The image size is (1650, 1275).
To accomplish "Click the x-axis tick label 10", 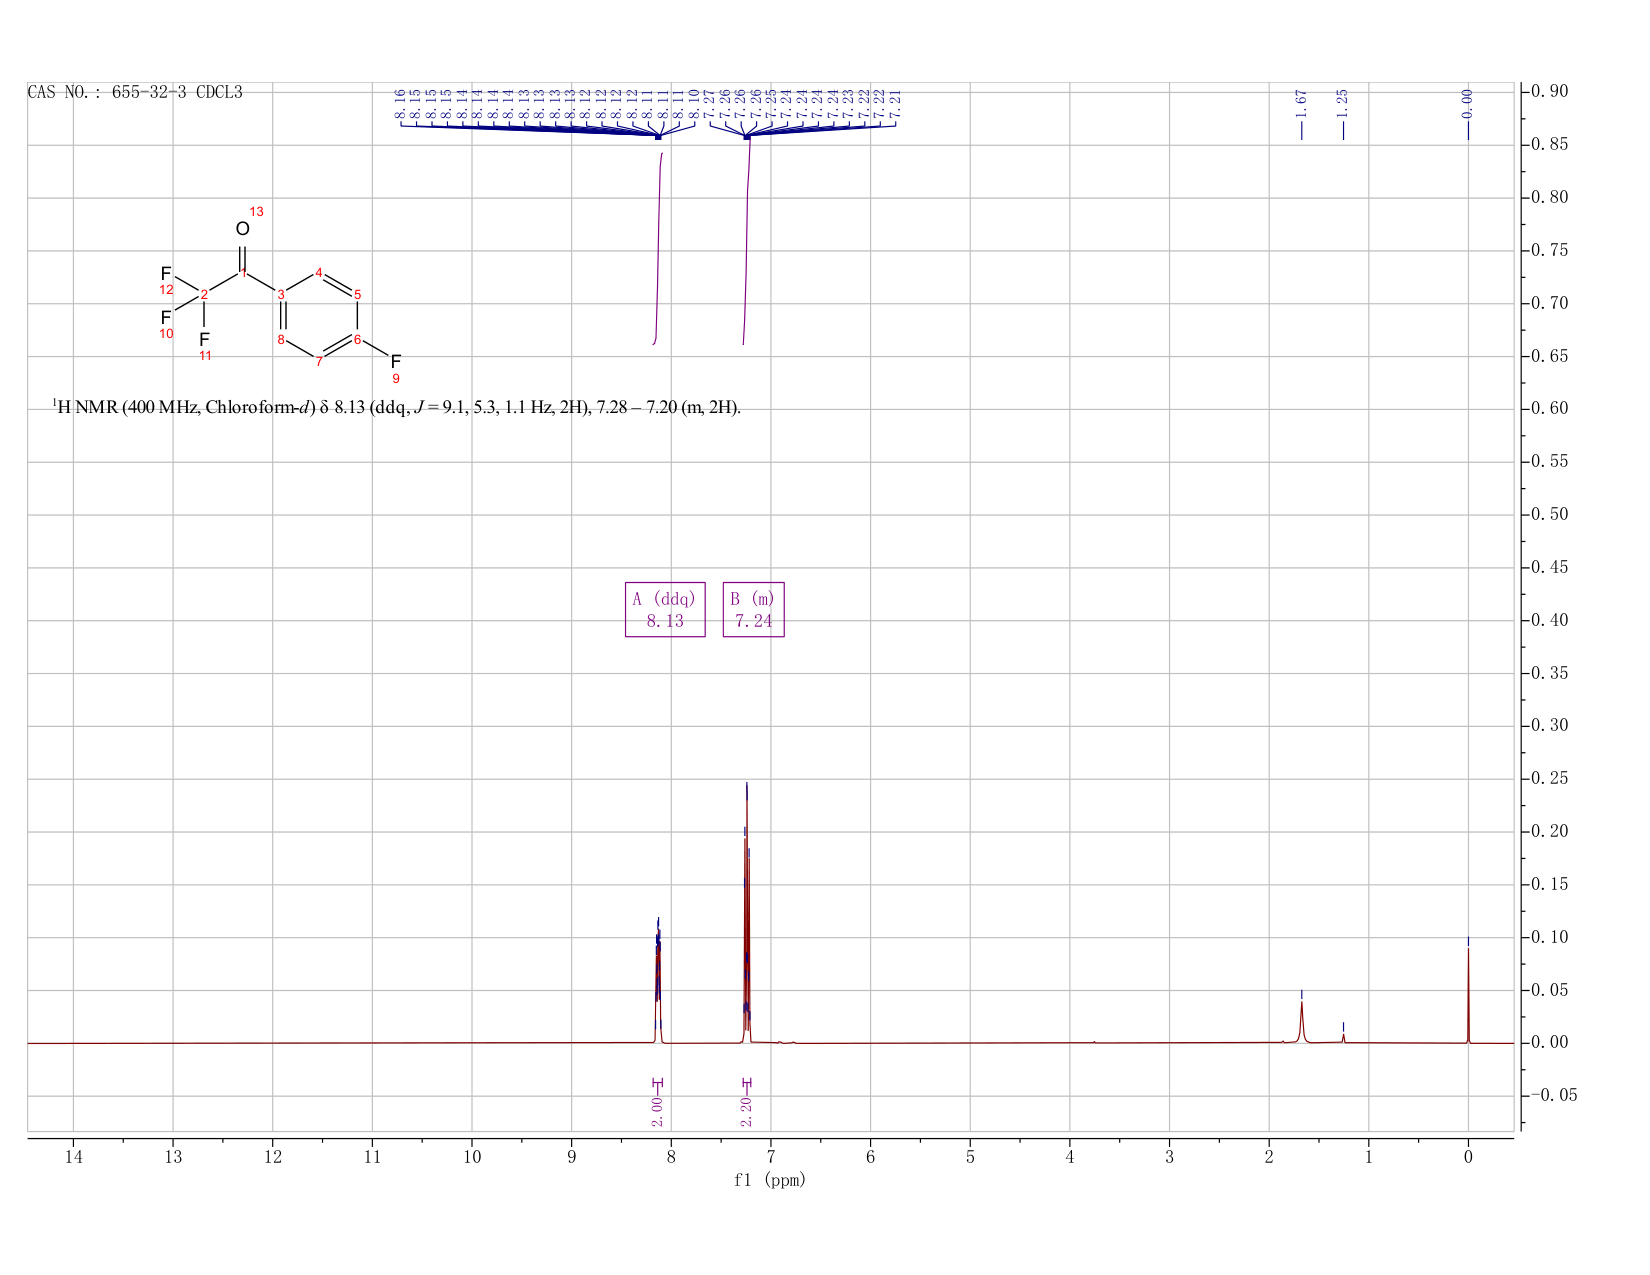I will (472, 1157).
